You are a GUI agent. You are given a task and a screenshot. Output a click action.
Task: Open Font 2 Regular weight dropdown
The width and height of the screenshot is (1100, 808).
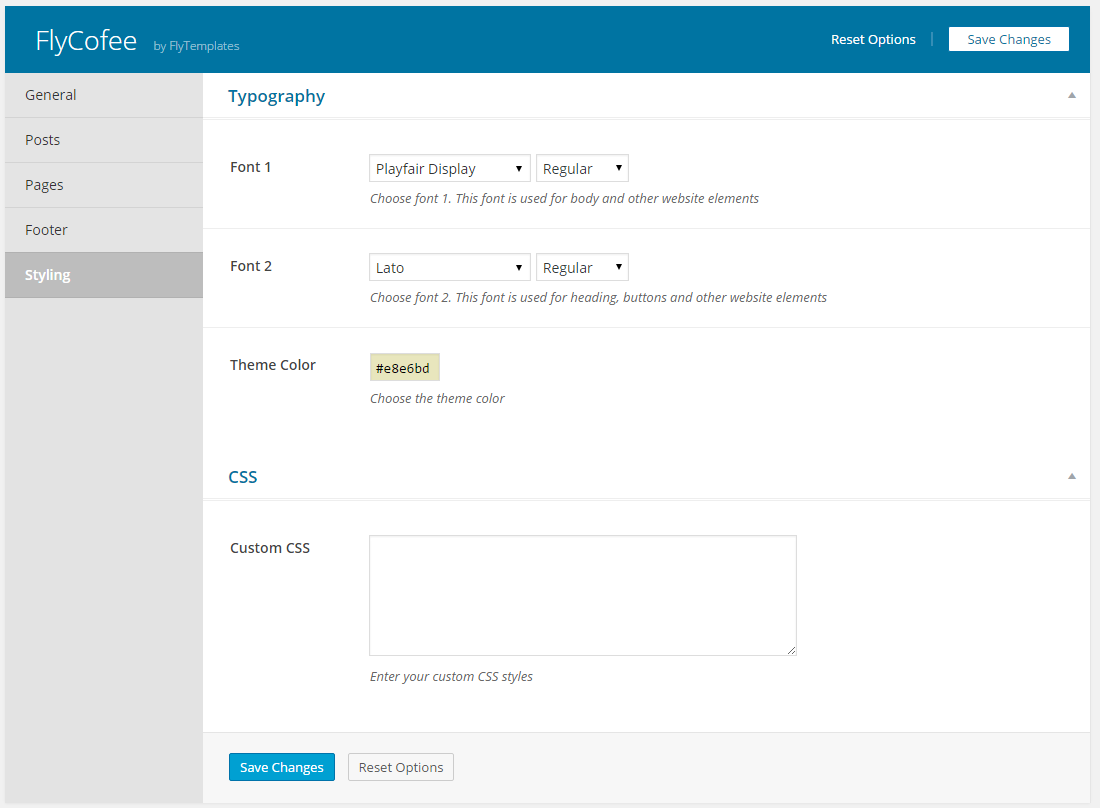click(x=582, y=267)
